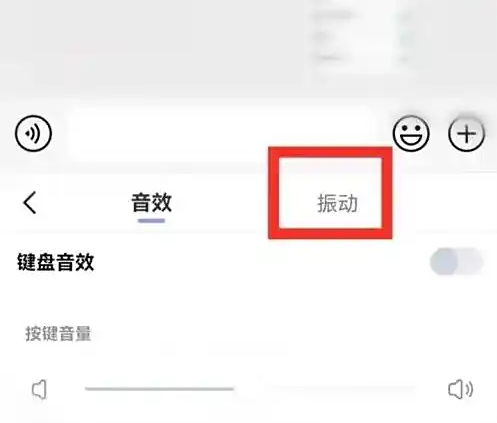Tap the loud volume speaker icon

460,389
